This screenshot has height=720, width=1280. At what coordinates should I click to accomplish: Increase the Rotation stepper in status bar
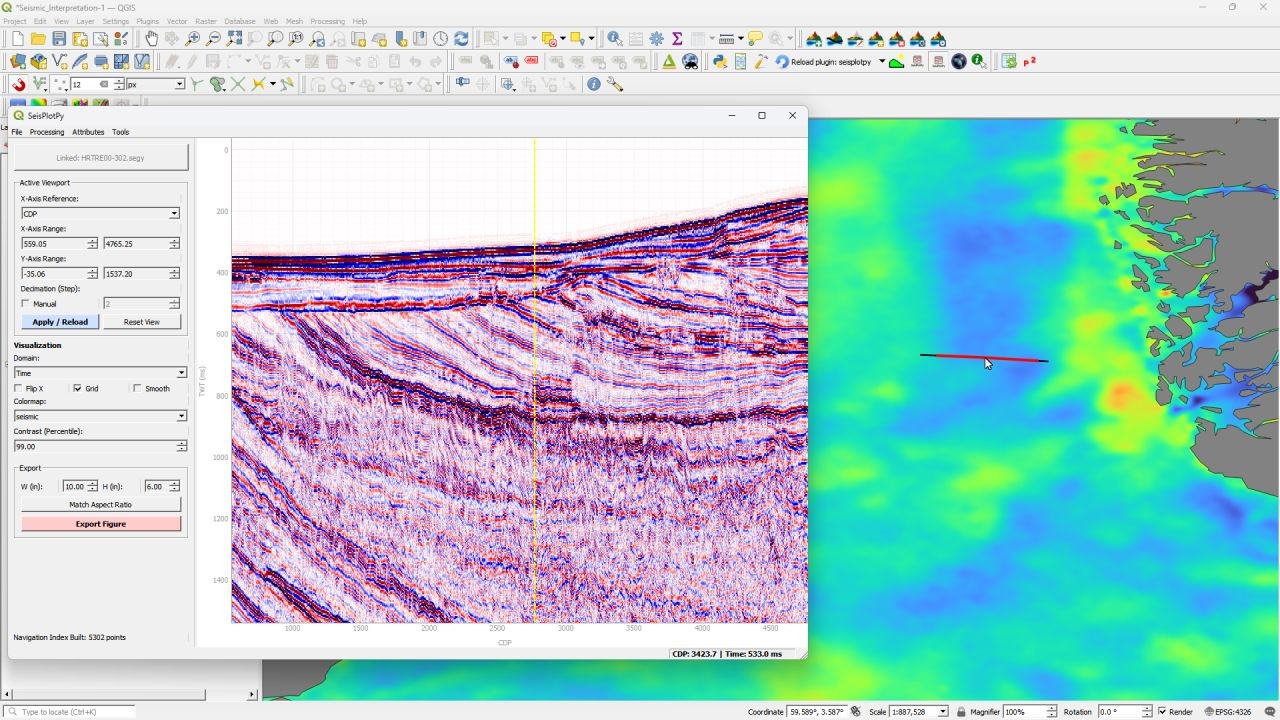point(1148,709)
